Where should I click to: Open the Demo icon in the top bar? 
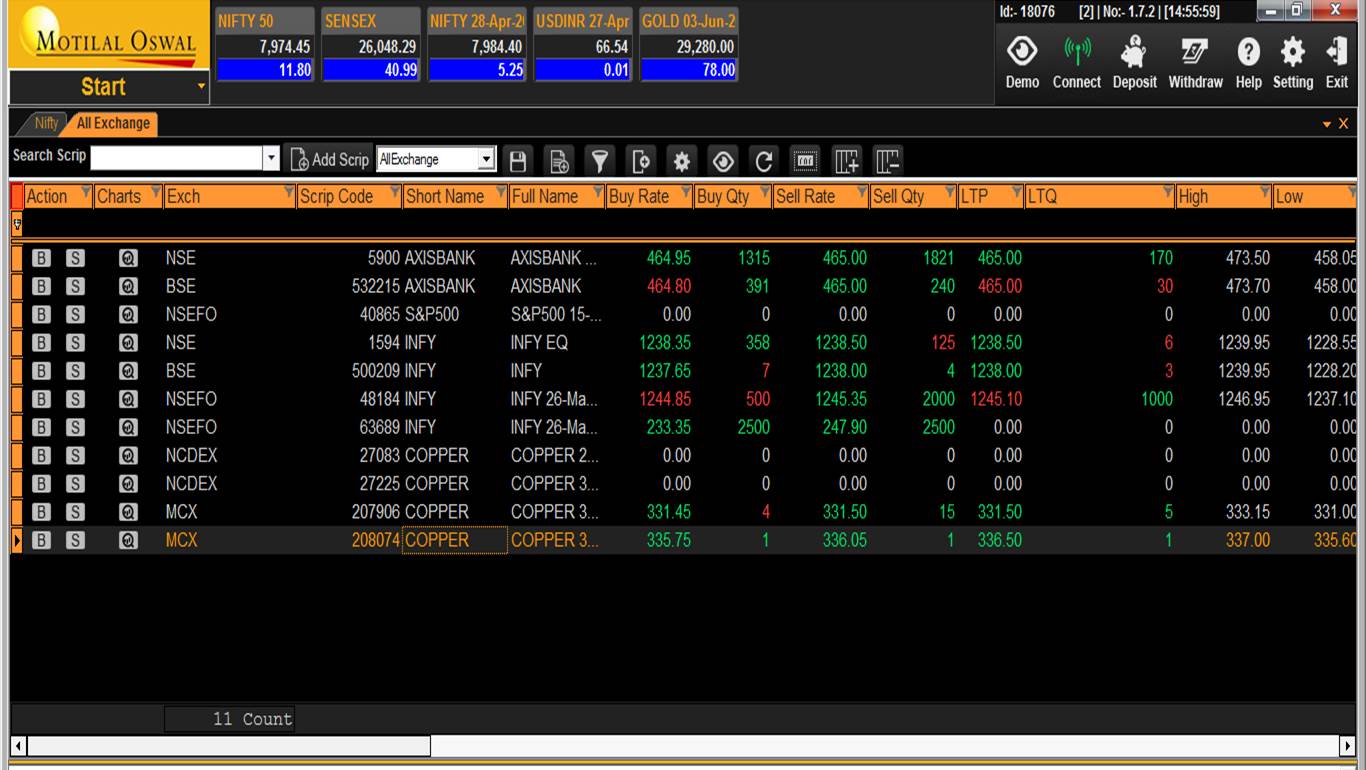click(x=1022, y=61)
